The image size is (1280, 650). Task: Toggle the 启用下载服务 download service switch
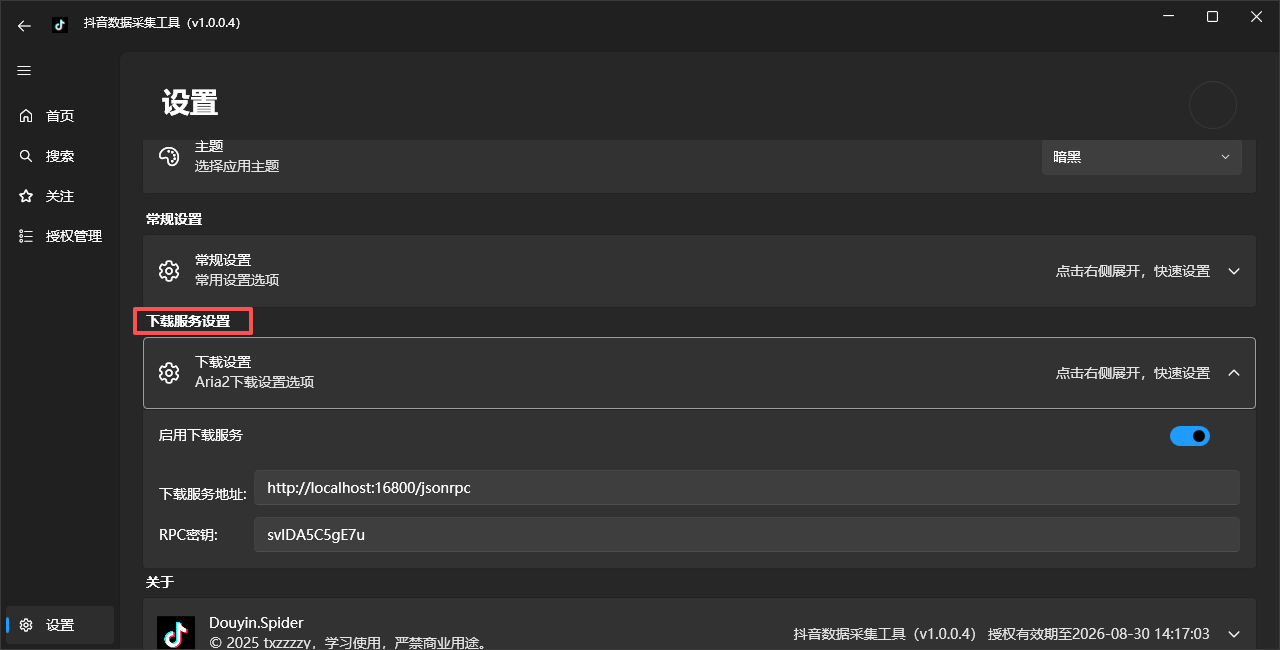tap(1190, 435)
